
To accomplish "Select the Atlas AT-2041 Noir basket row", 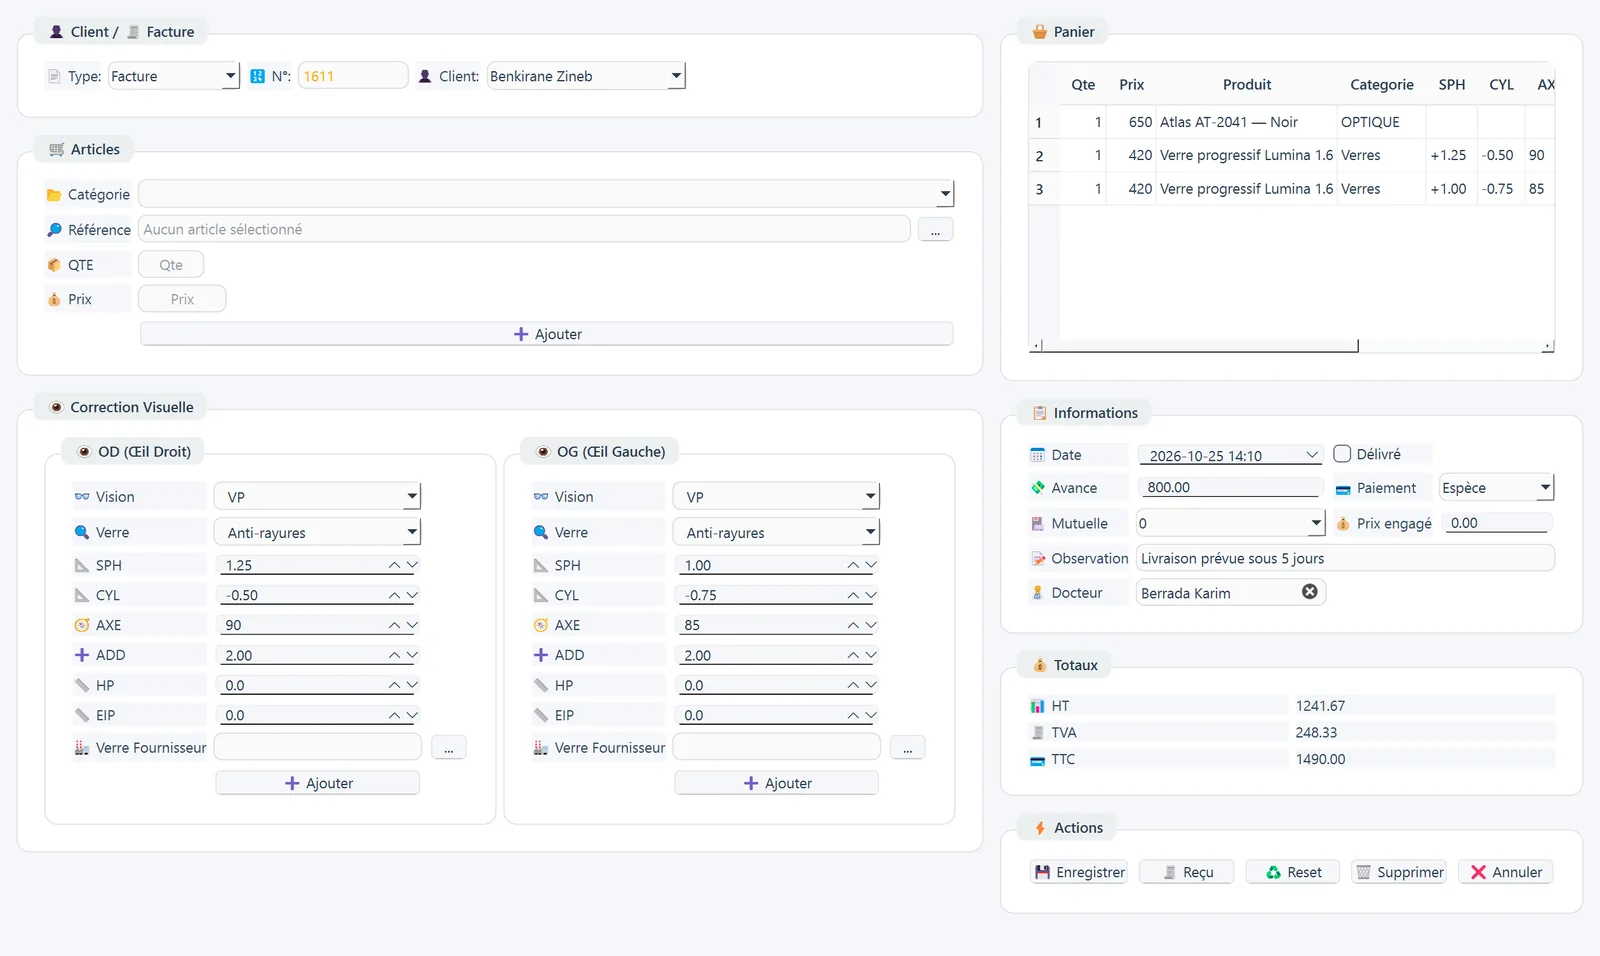I will [1292, 122].
